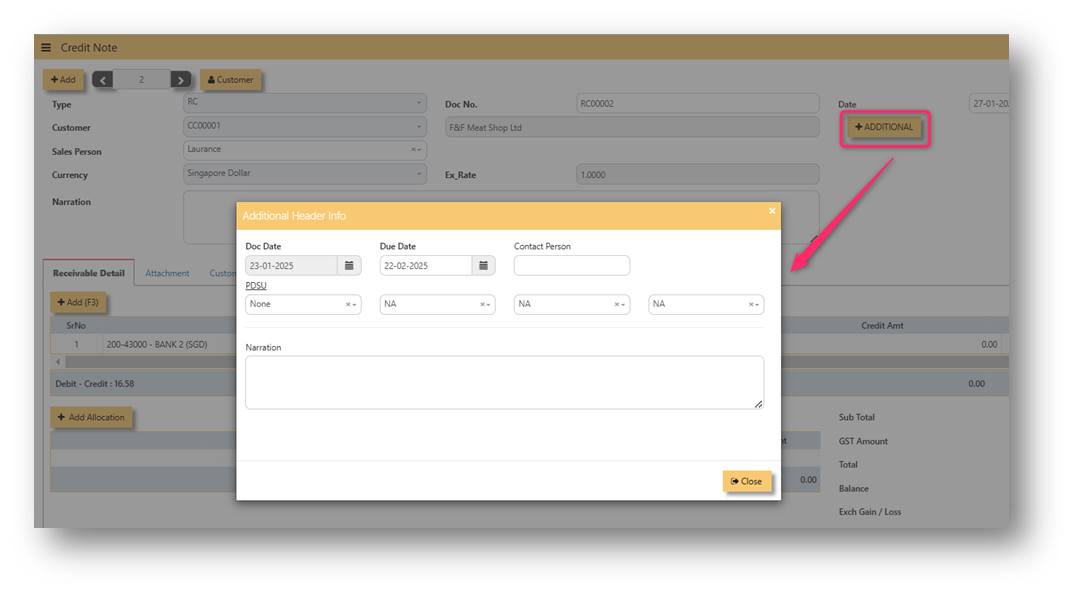
Task: Open the Doc Date calendar picker
Action: pyautogui.click(x=349, y=265)
